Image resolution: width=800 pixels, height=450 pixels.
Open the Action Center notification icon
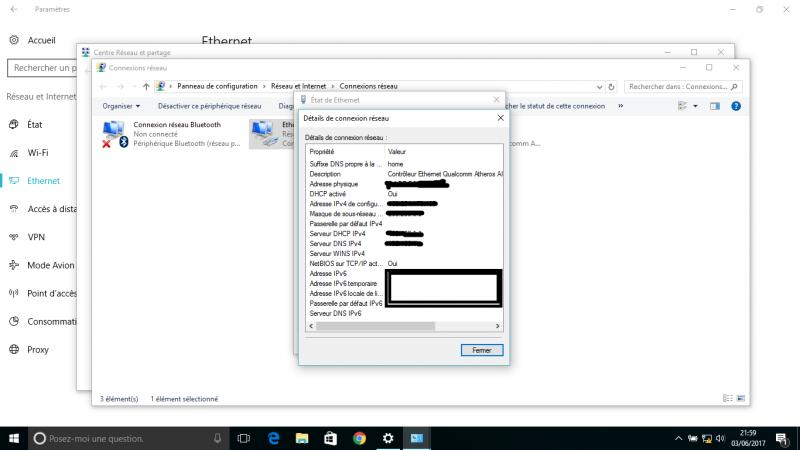782,438
